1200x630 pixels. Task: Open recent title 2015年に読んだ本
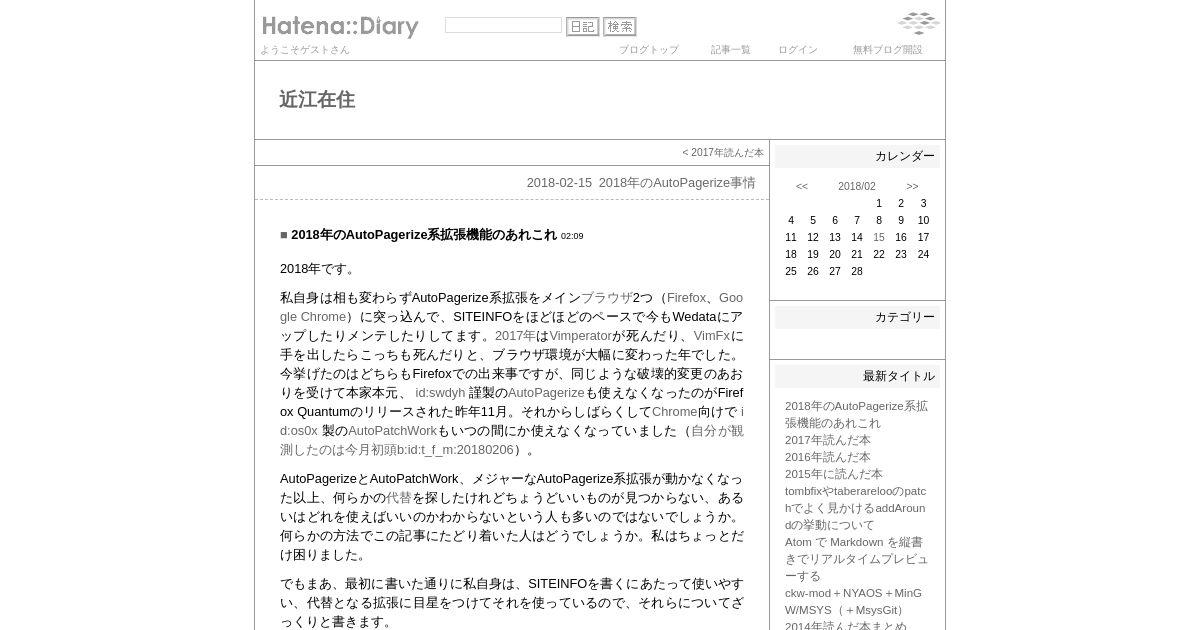point(834,474)
